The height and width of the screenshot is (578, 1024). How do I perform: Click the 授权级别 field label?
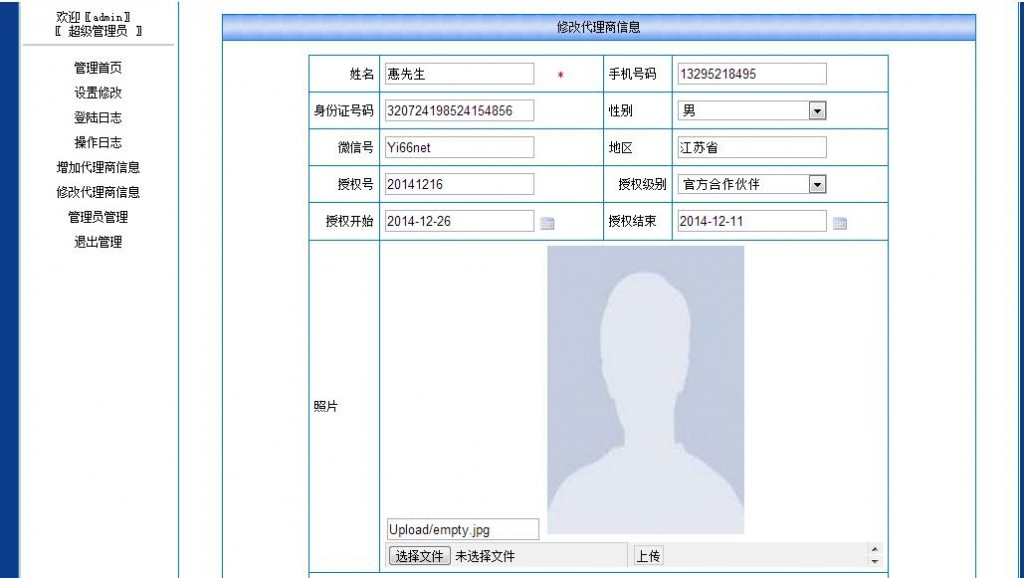(642, 184)
